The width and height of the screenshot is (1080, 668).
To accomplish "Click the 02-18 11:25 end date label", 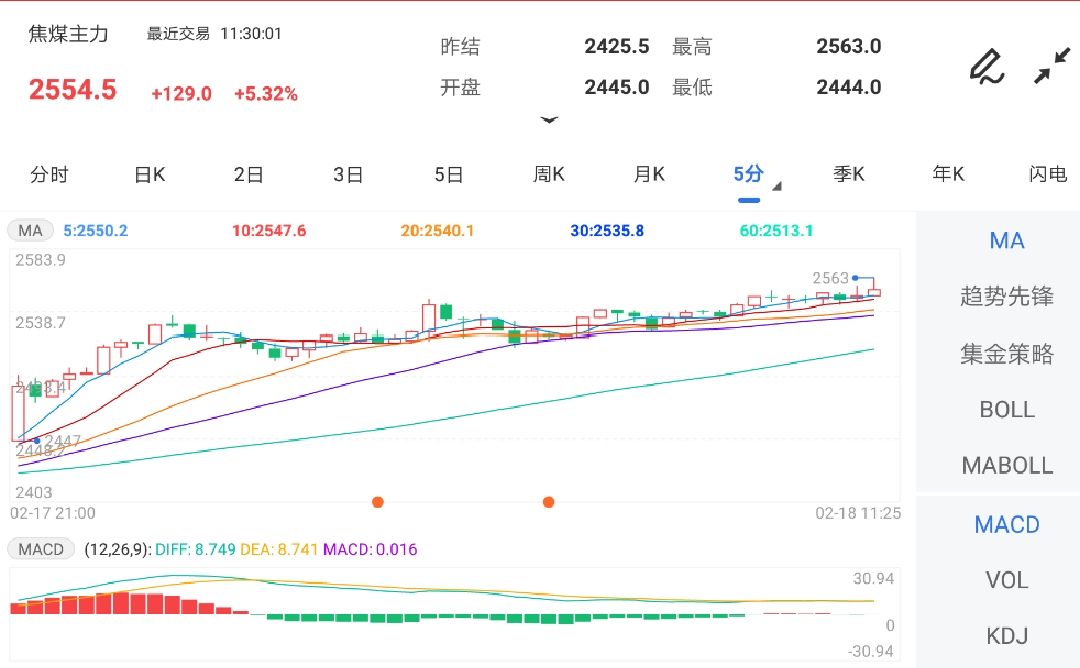I will tap(858, 513).
